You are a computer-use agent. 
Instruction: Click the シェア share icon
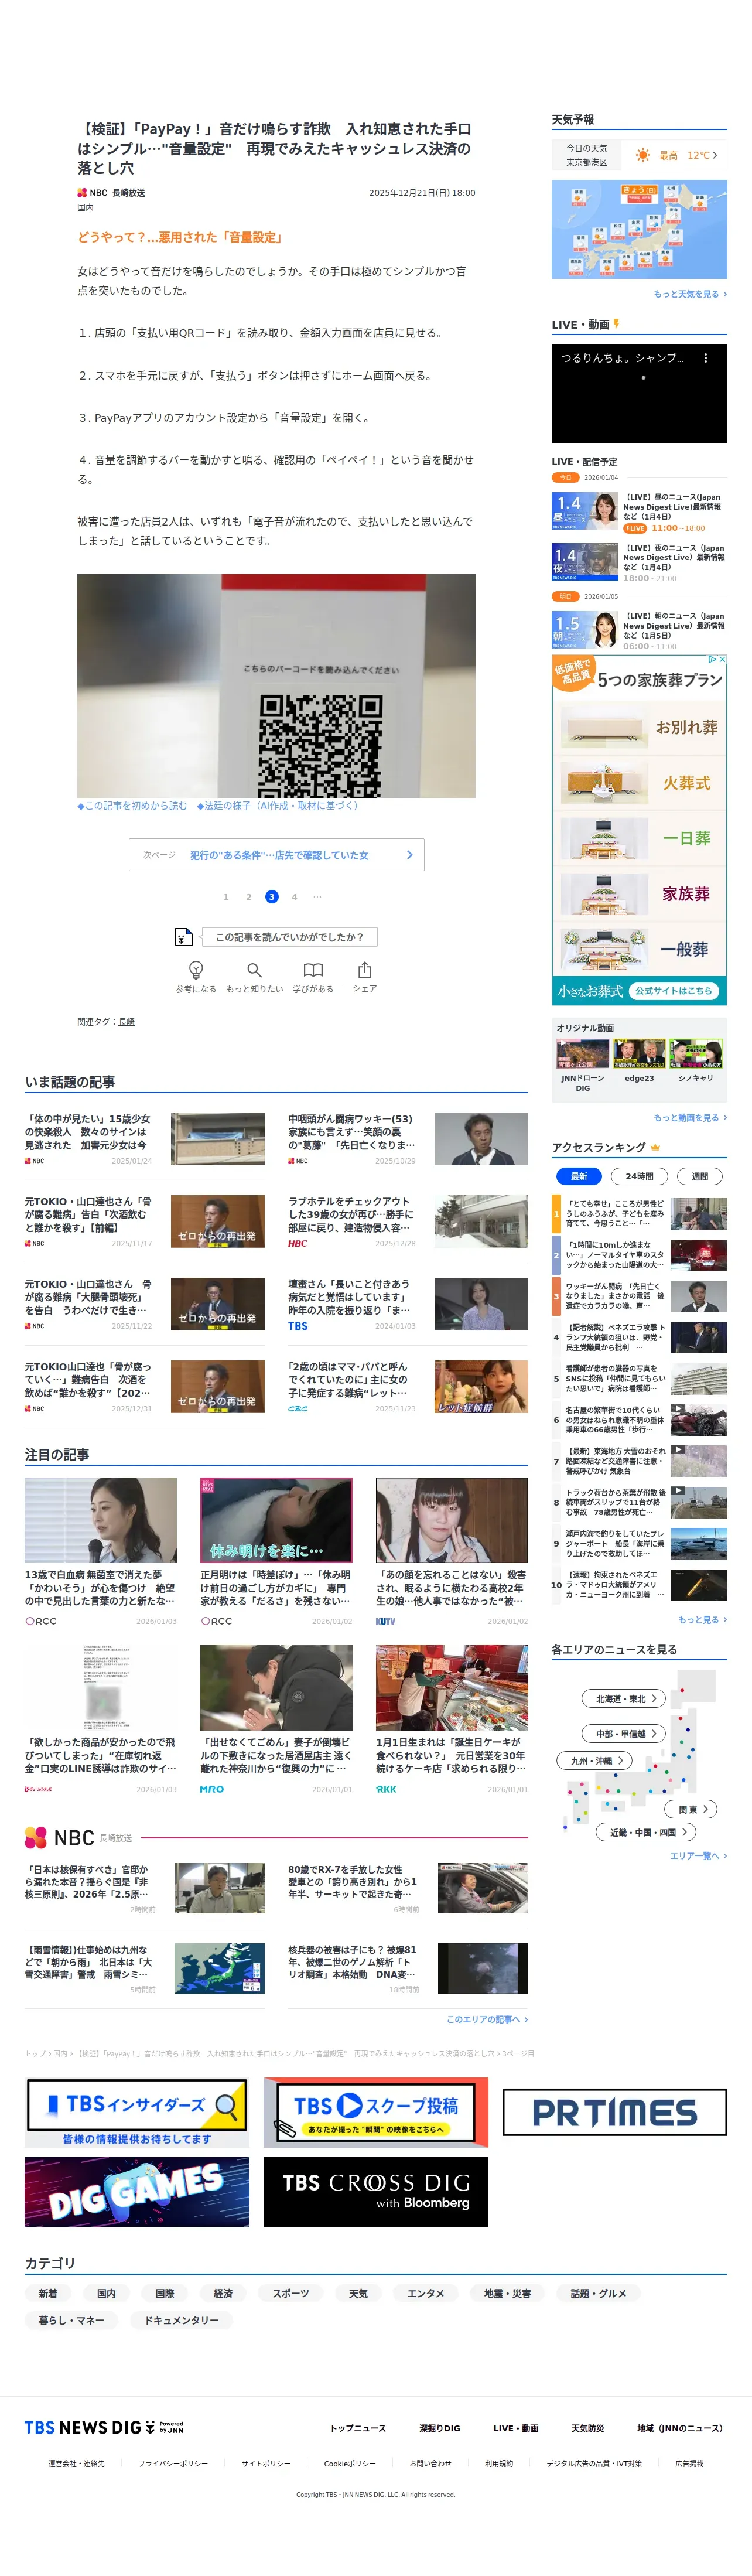tap(365, 969)
